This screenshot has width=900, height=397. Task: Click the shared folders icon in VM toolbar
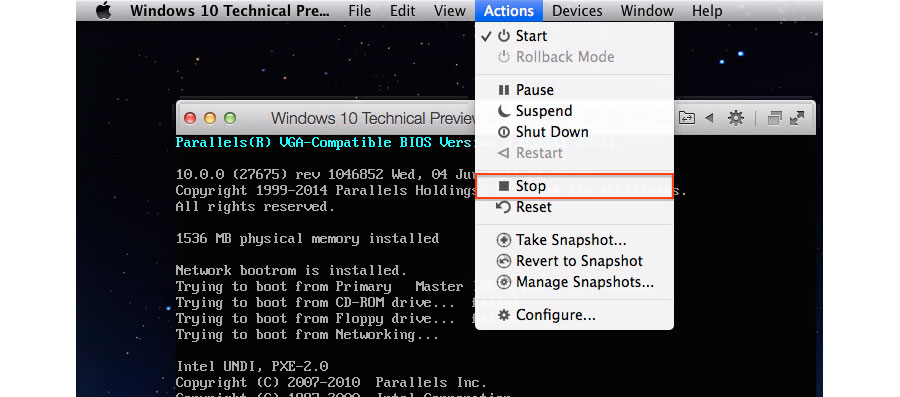pos(686,118)
